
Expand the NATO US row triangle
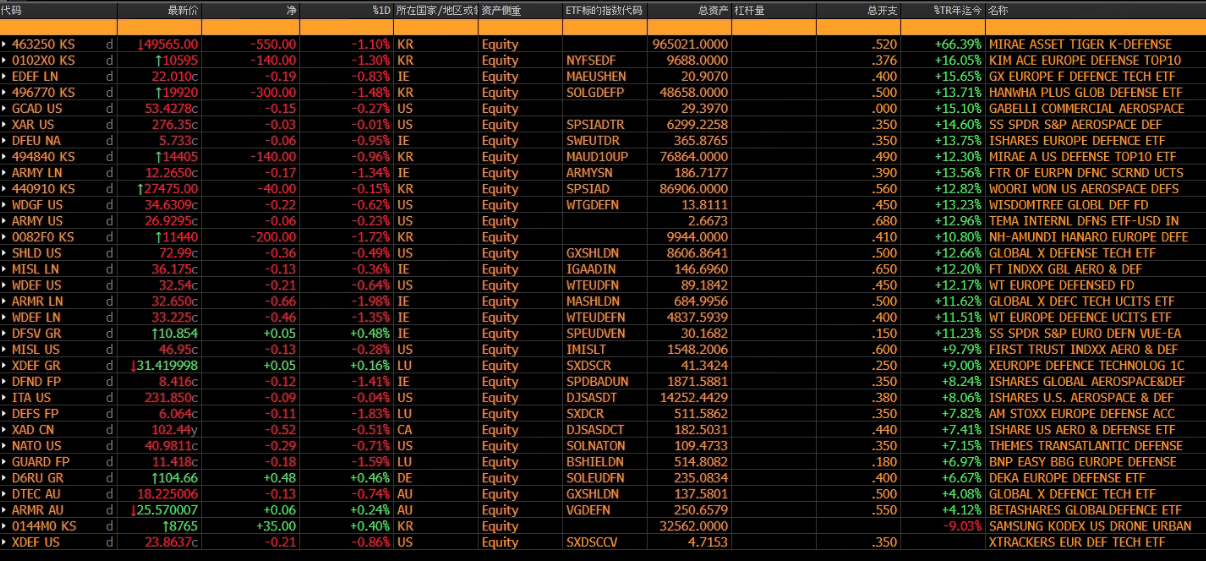click(x=4, y=445)
